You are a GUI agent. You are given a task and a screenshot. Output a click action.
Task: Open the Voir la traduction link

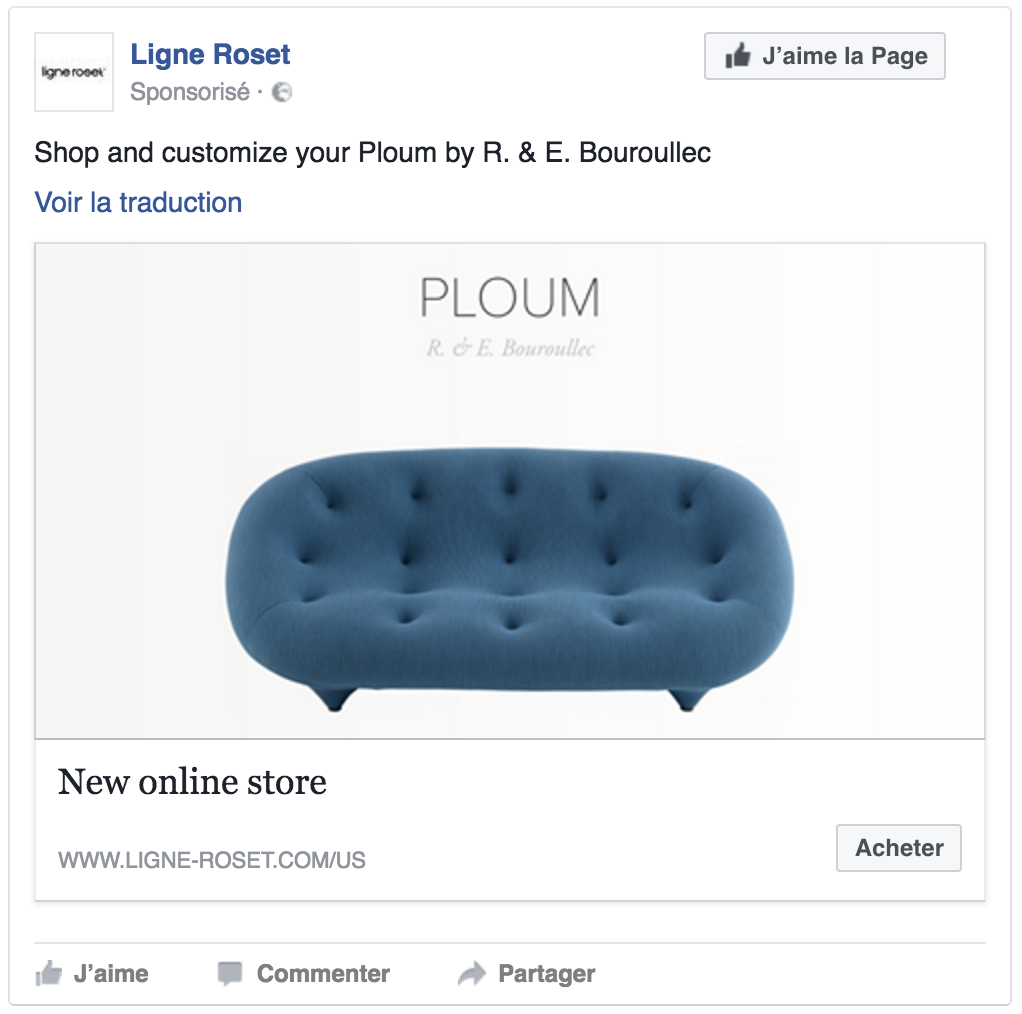coord(138,202)
